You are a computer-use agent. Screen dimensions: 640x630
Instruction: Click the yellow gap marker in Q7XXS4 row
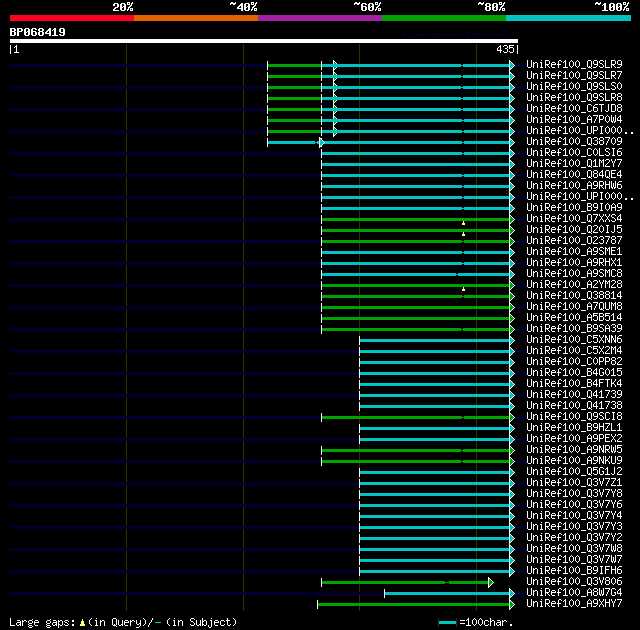(463, 223)
